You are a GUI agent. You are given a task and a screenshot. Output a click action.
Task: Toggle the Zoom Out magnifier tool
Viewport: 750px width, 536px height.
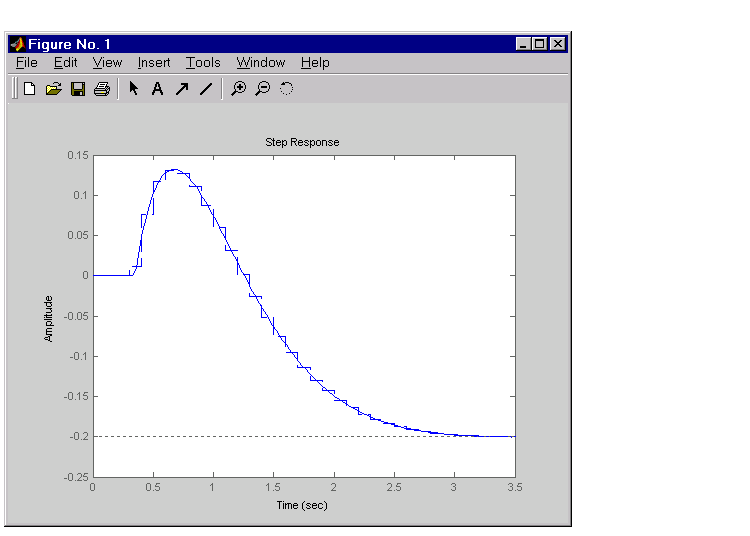[262, 89]
